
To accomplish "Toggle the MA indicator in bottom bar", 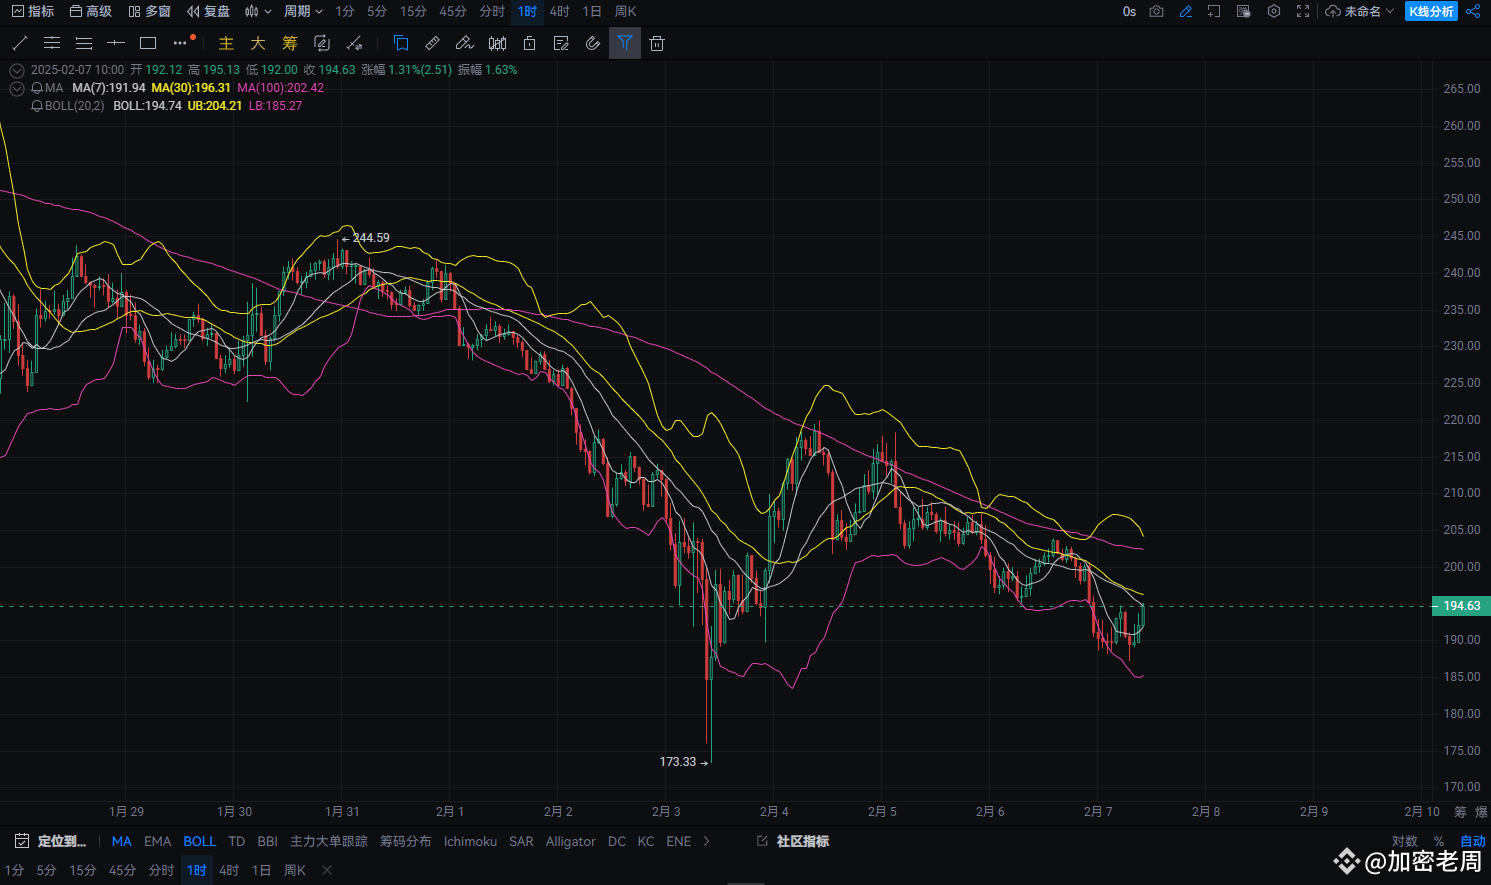I will (122, 841).
